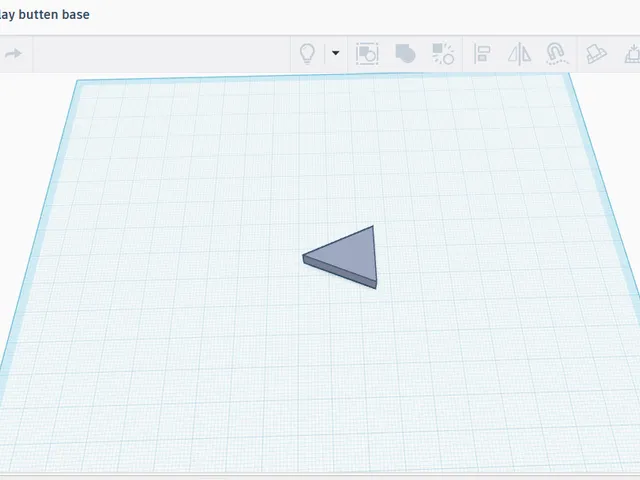Image resolution: width=640 pixels, height=480 pixels.
Task: Activate the Cruise magnet icon
Action: (557, 54)
